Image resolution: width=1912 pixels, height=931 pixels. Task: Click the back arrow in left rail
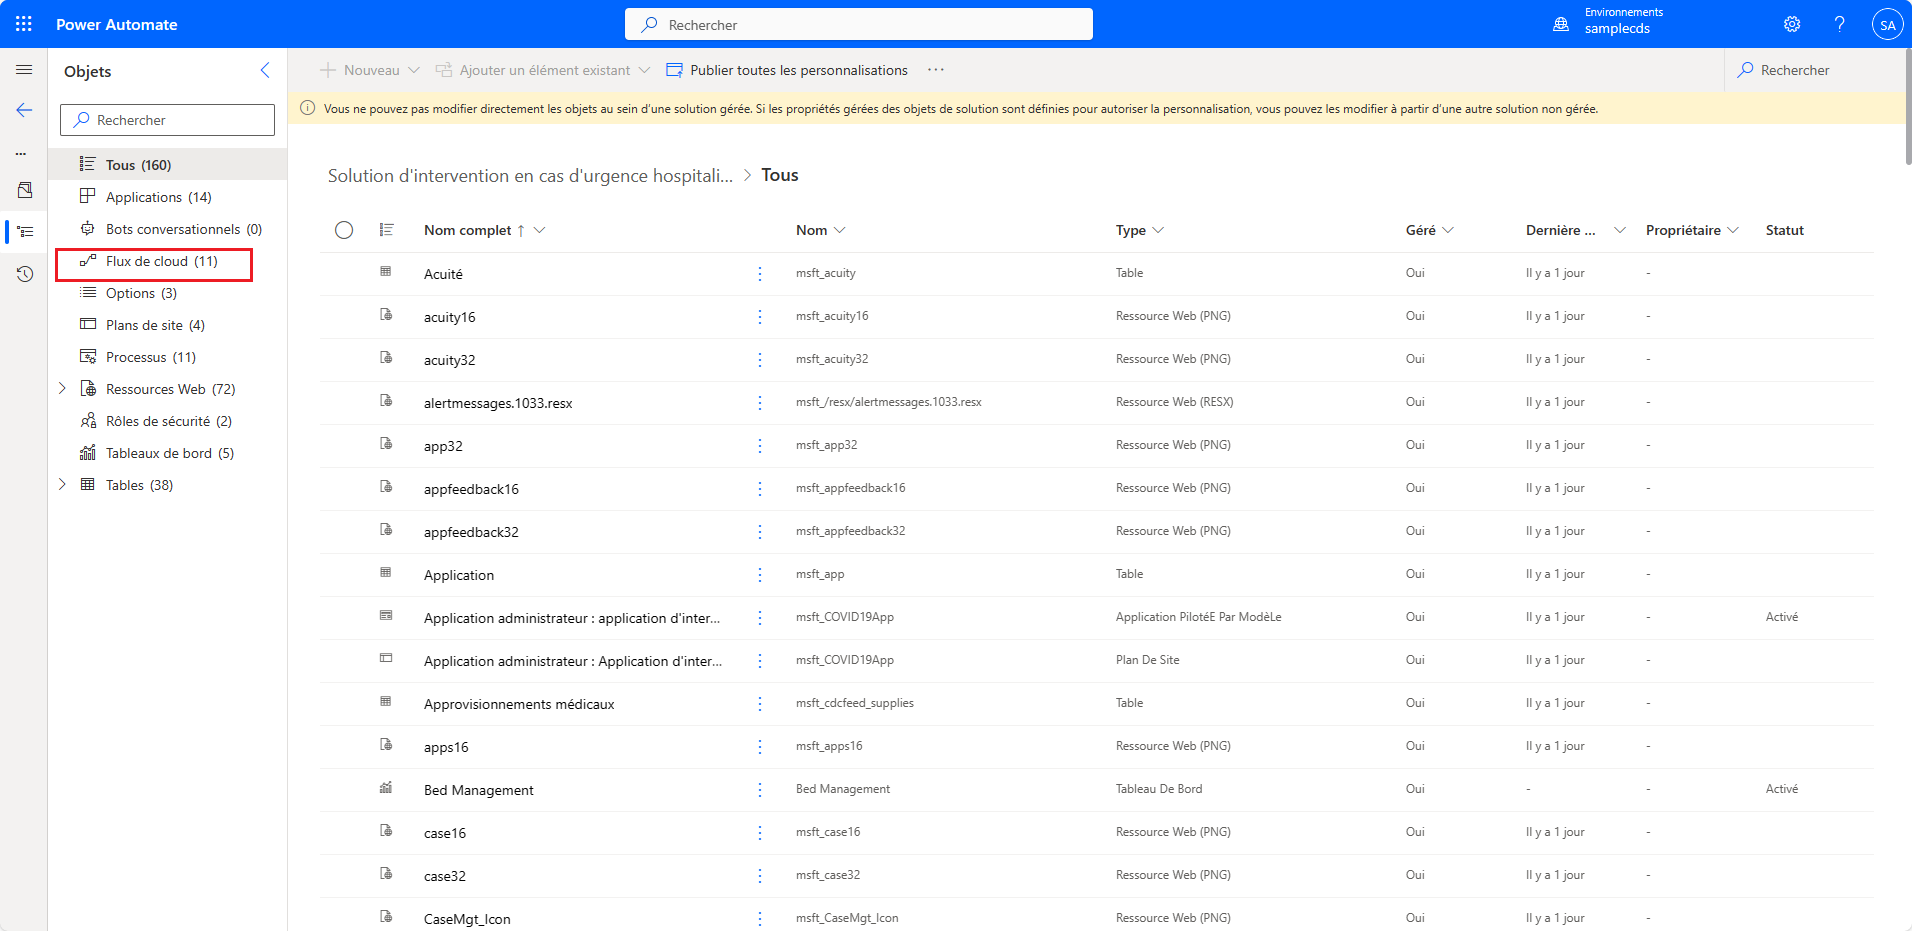click(x=24, y=110)
